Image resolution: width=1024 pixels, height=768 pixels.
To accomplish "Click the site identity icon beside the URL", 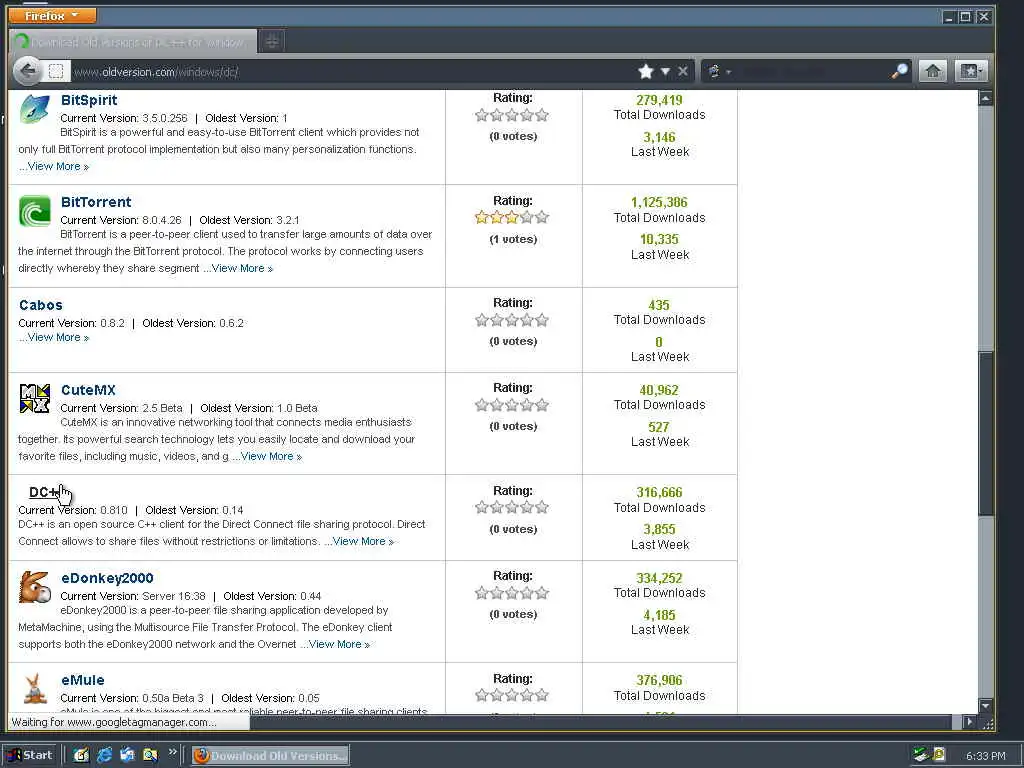I will [56, 71].
